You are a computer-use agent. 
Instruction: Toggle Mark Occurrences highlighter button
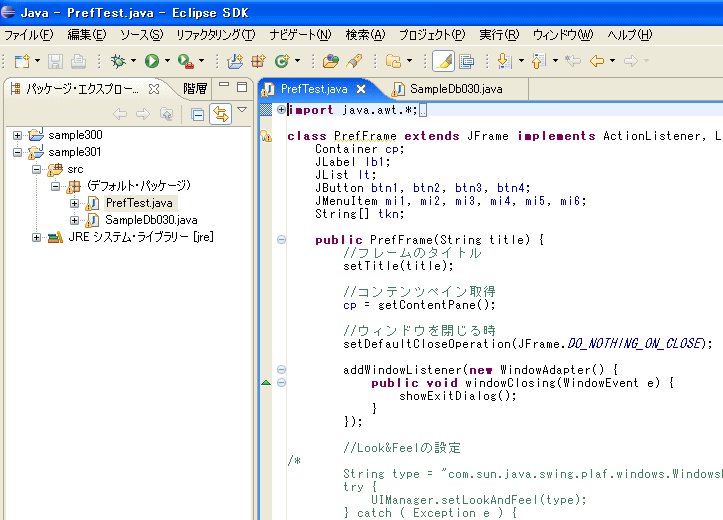[x=444, y=61]
